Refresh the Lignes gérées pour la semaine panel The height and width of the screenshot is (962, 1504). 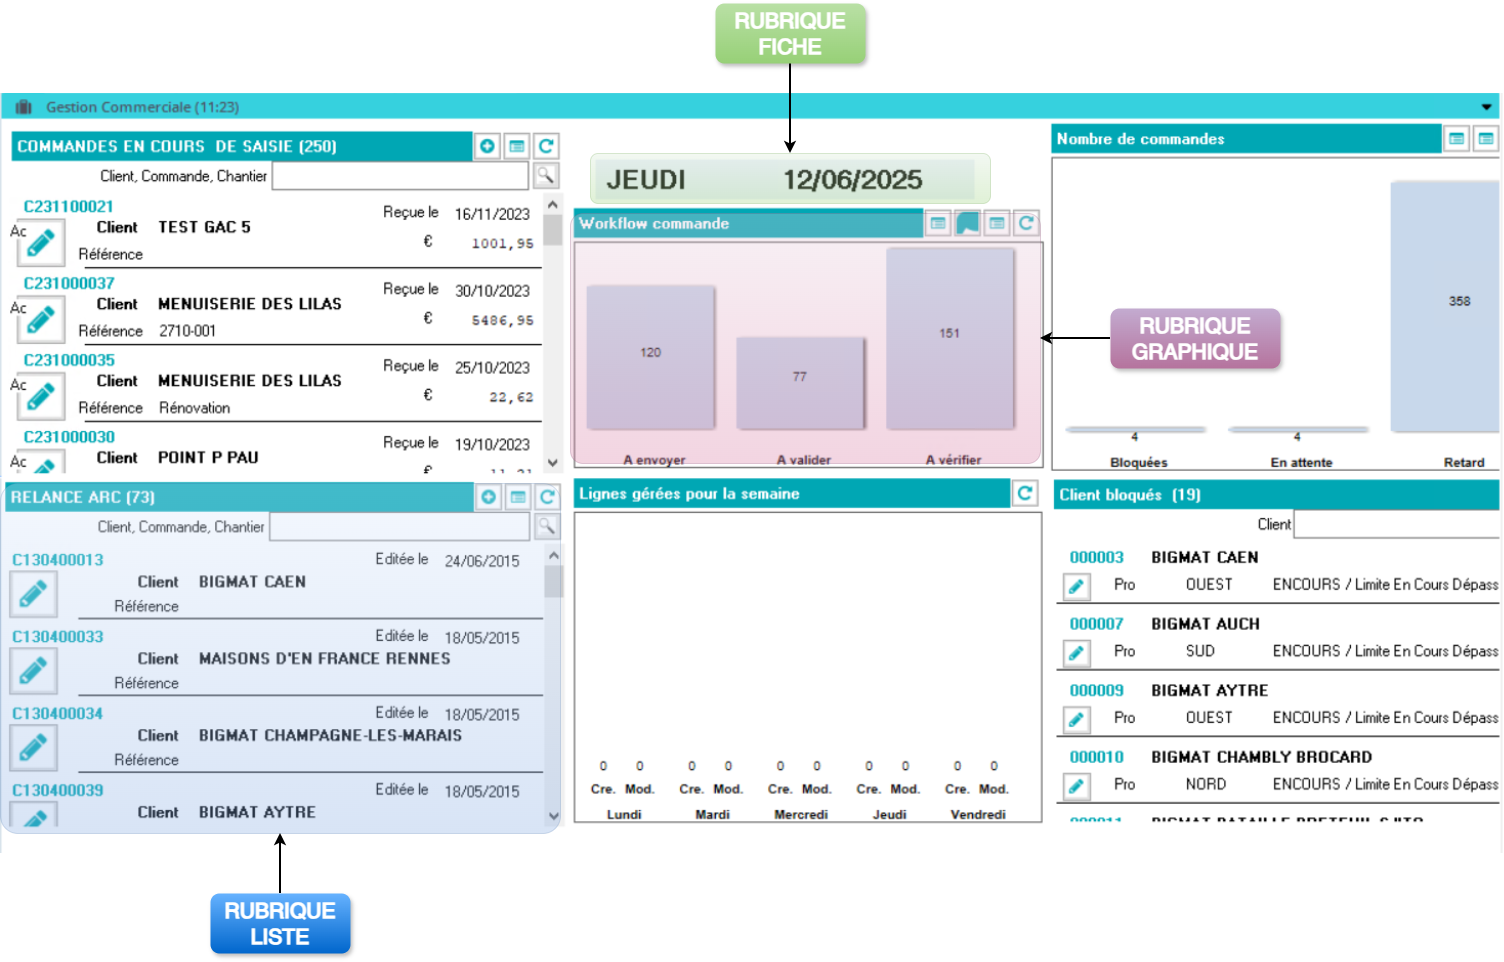point(1025,493)
